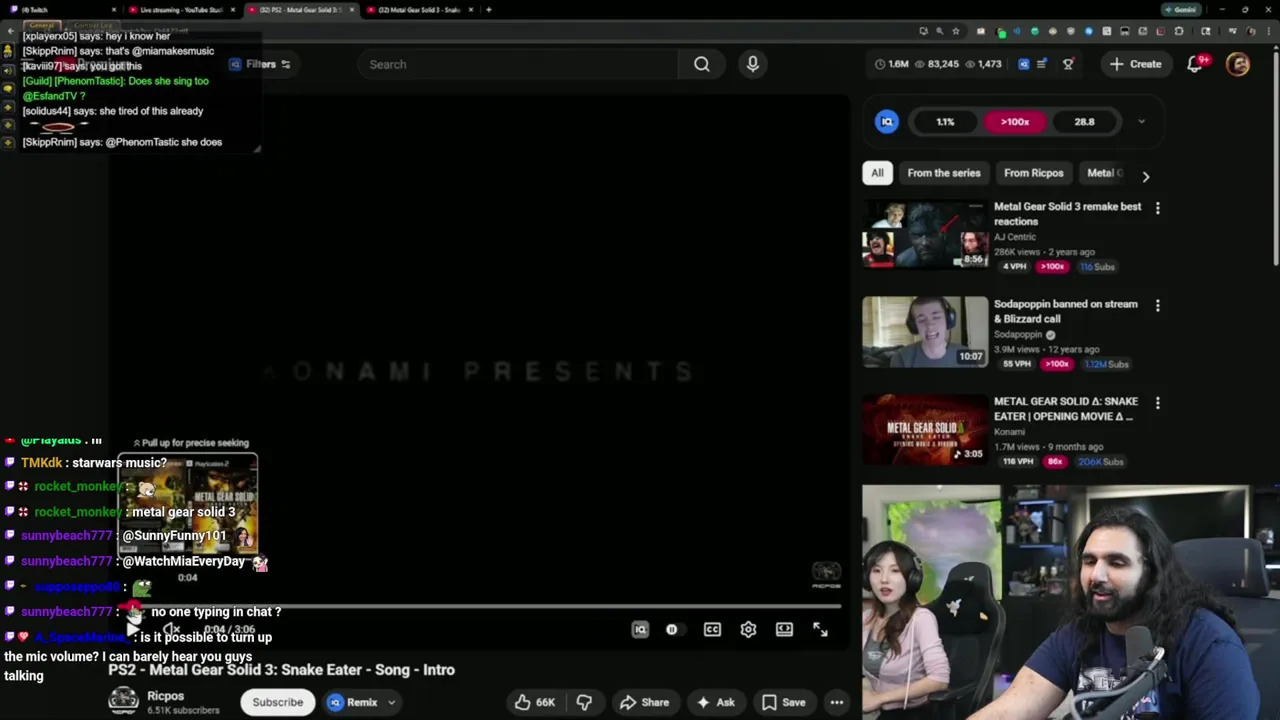Open Sodapoppin banned on stream thumbnail
The width and height of the screenshot is (1280, 720).
(925, 332)
